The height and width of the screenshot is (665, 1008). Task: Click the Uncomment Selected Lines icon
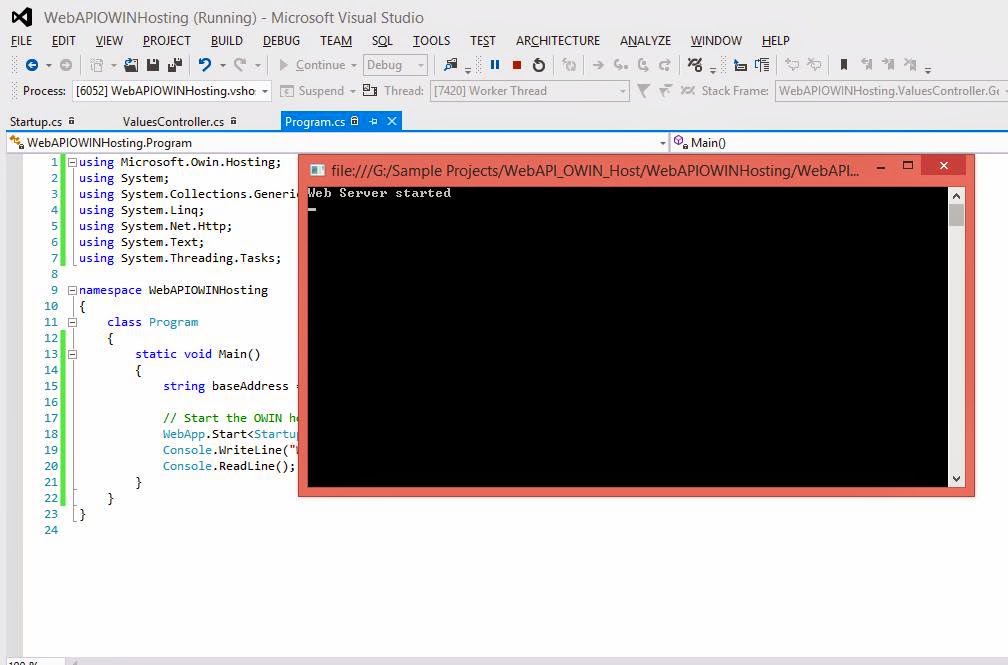[814, 65]
